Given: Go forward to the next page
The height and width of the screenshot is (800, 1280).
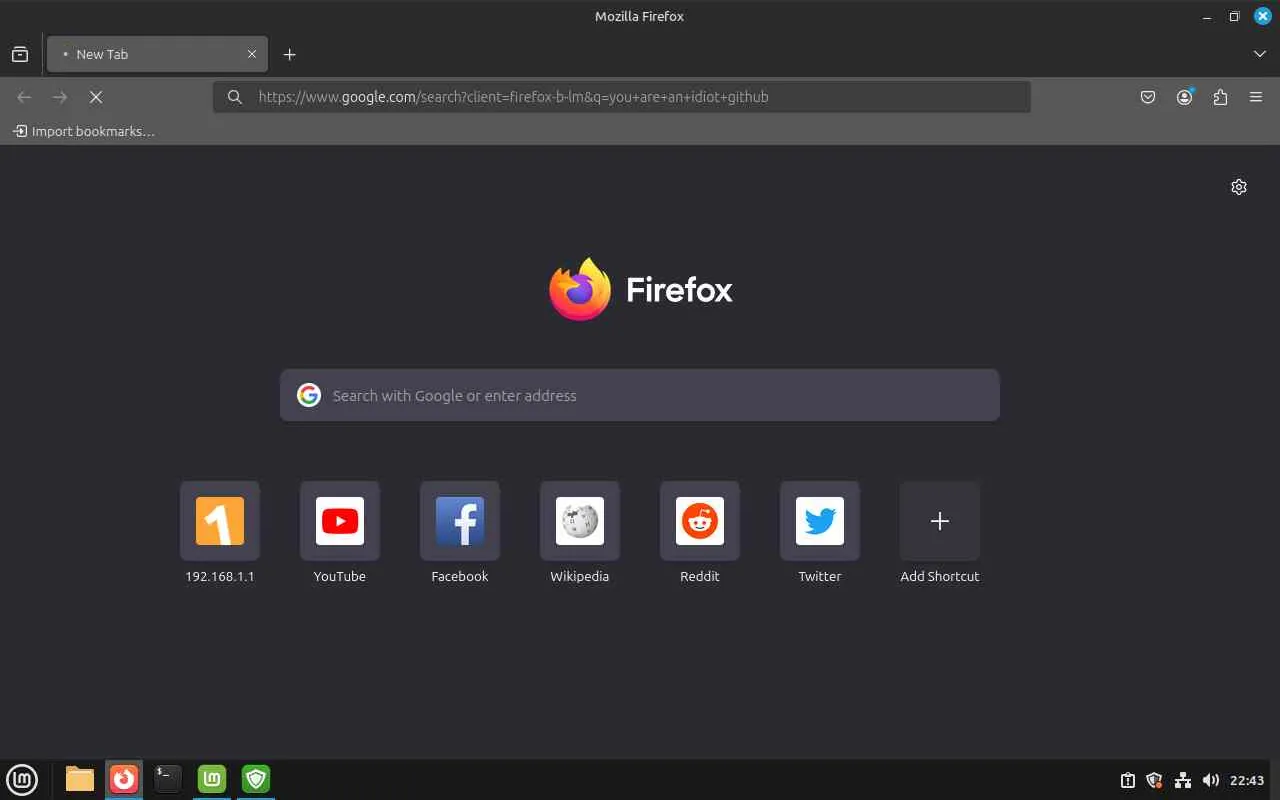Looking at the screenshot, I should (x=60, y=97).
